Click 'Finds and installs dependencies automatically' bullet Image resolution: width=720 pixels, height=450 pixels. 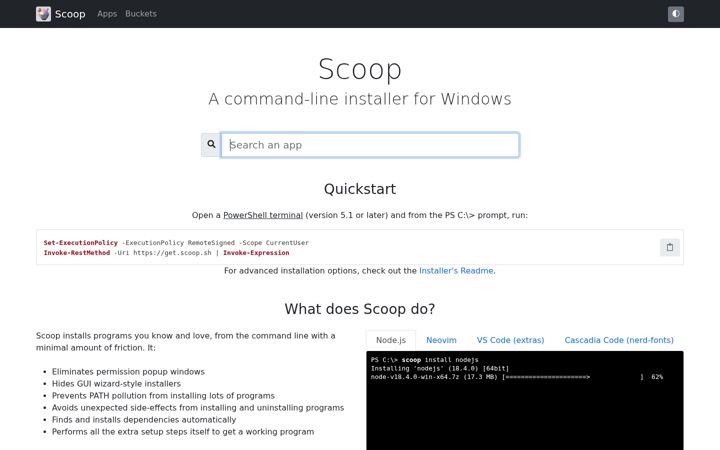(x=144, y=419)
